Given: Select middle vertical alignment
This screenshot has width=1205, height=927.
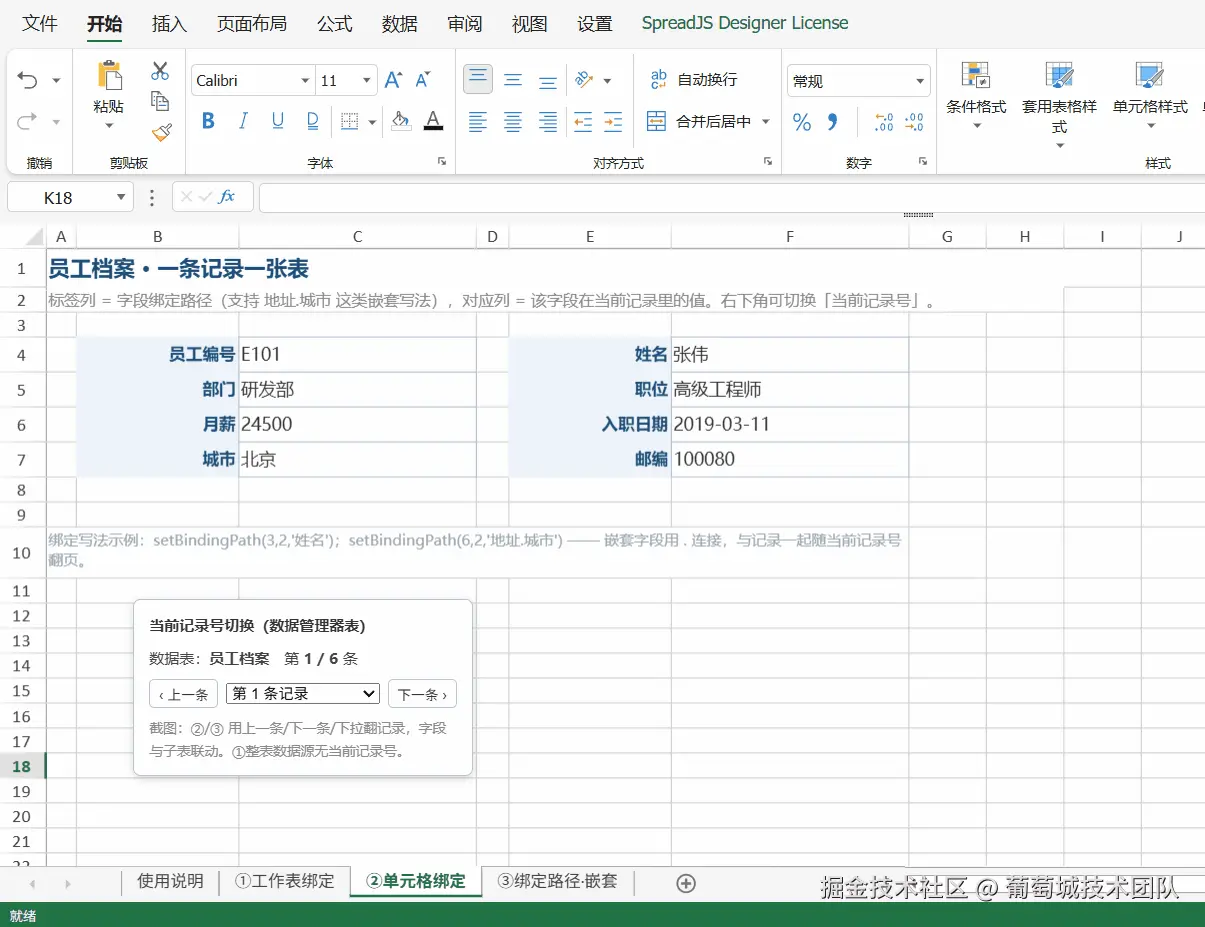Looking at the screenshot, I should (513, 80).
